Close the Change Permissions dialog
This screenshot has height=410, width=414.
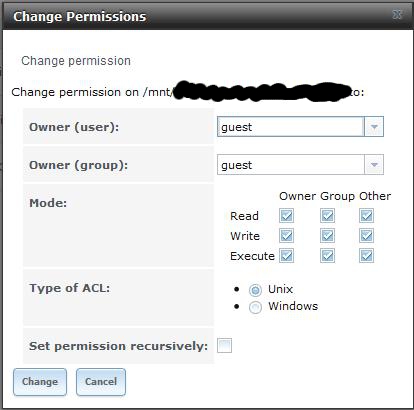397,14
